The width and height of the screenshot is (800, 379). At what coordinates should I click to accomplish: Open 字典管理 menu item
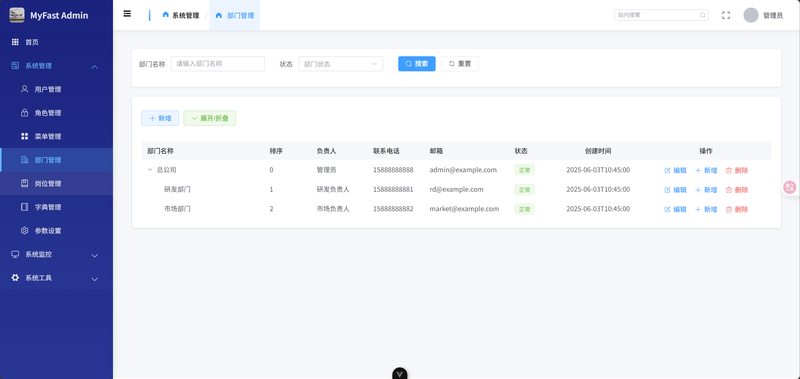(x=56, y=207)
